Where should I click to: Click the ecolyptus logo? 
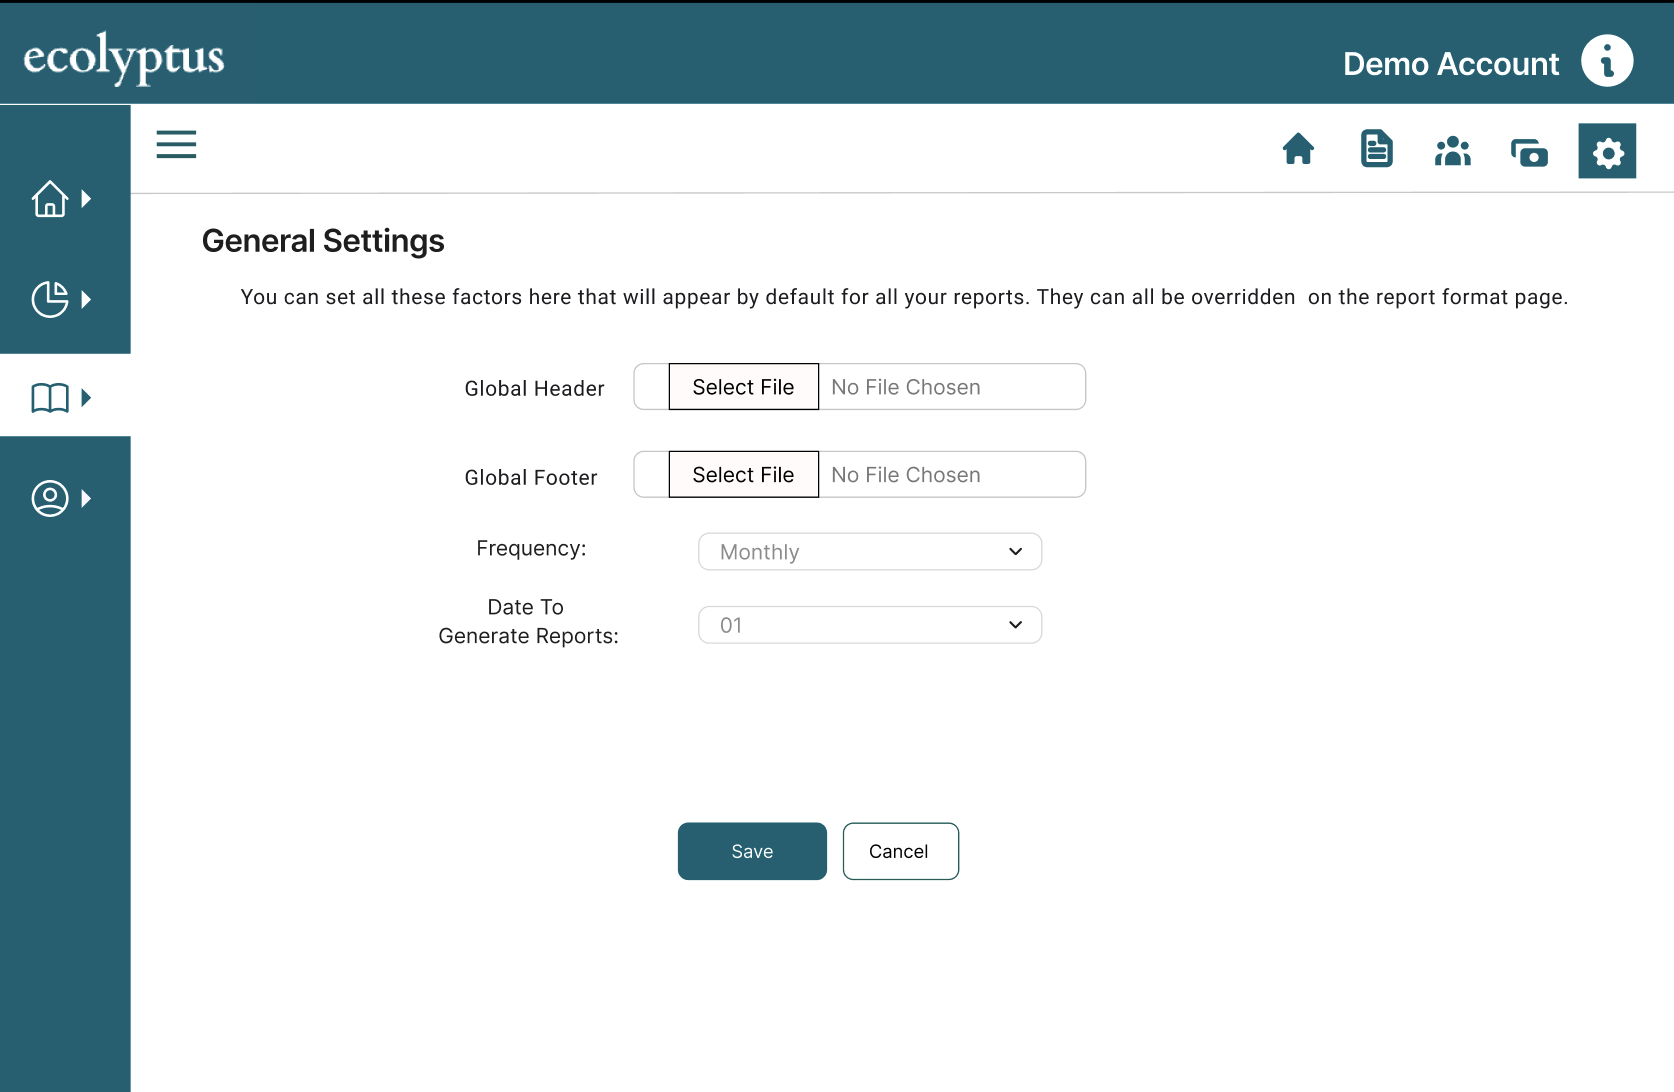(x=122, y=59)
